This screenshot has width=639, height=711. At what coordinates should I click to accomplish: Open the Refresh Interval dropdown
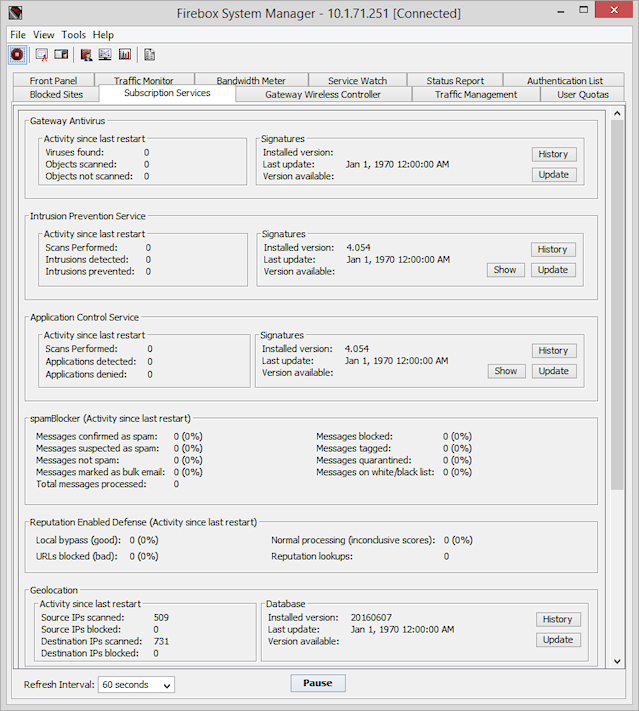click(x=136, y=684)
